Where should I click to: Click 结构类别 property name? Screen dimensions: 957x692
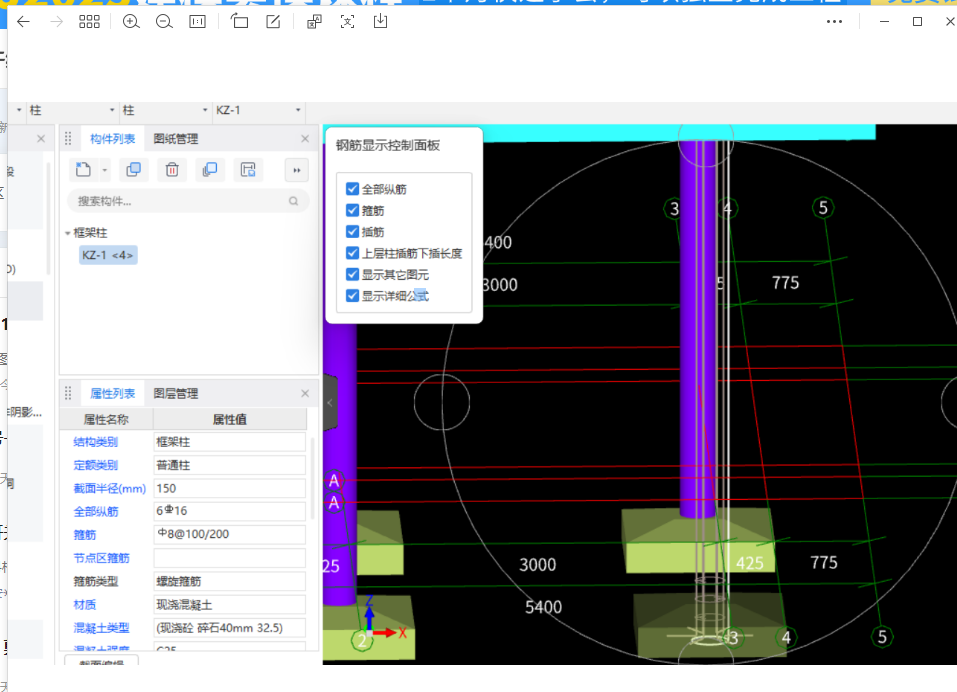coord(95,442)
